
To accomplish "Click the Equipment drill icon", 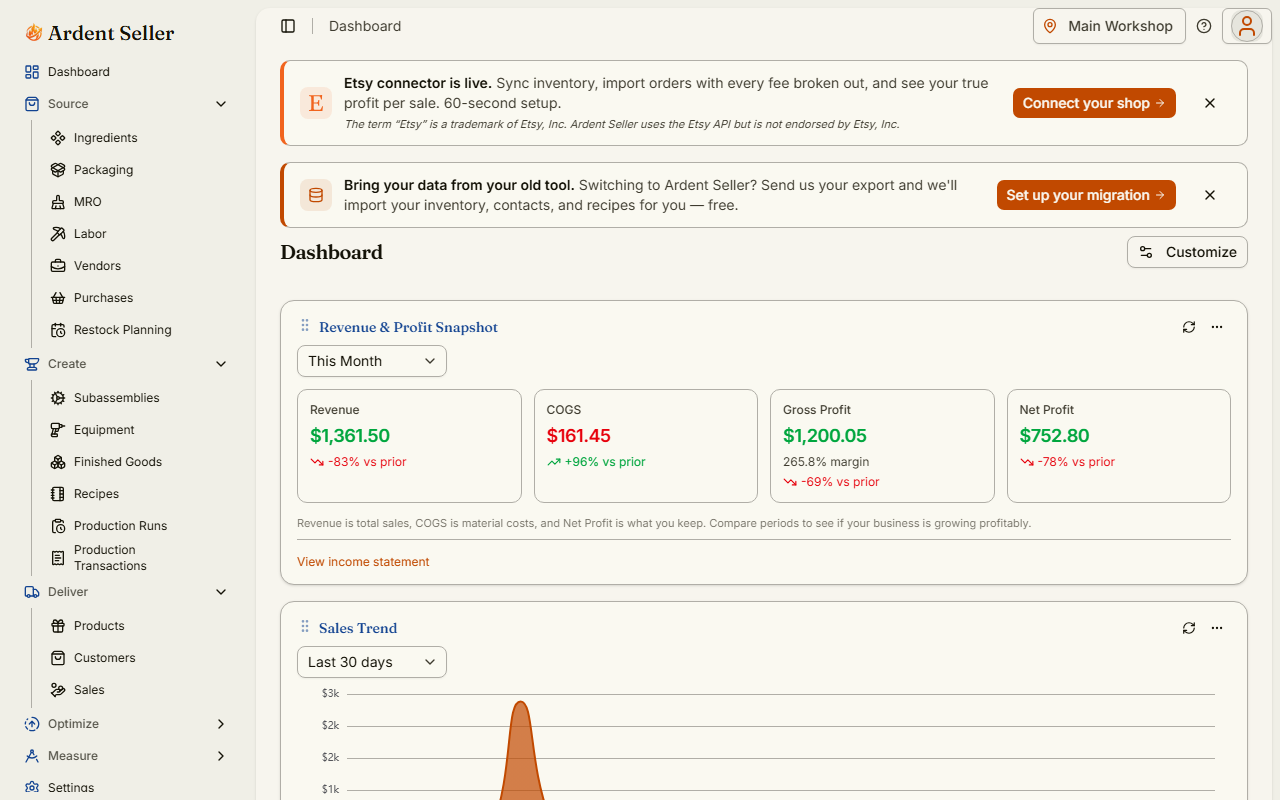I will click(x=58, y=430).
